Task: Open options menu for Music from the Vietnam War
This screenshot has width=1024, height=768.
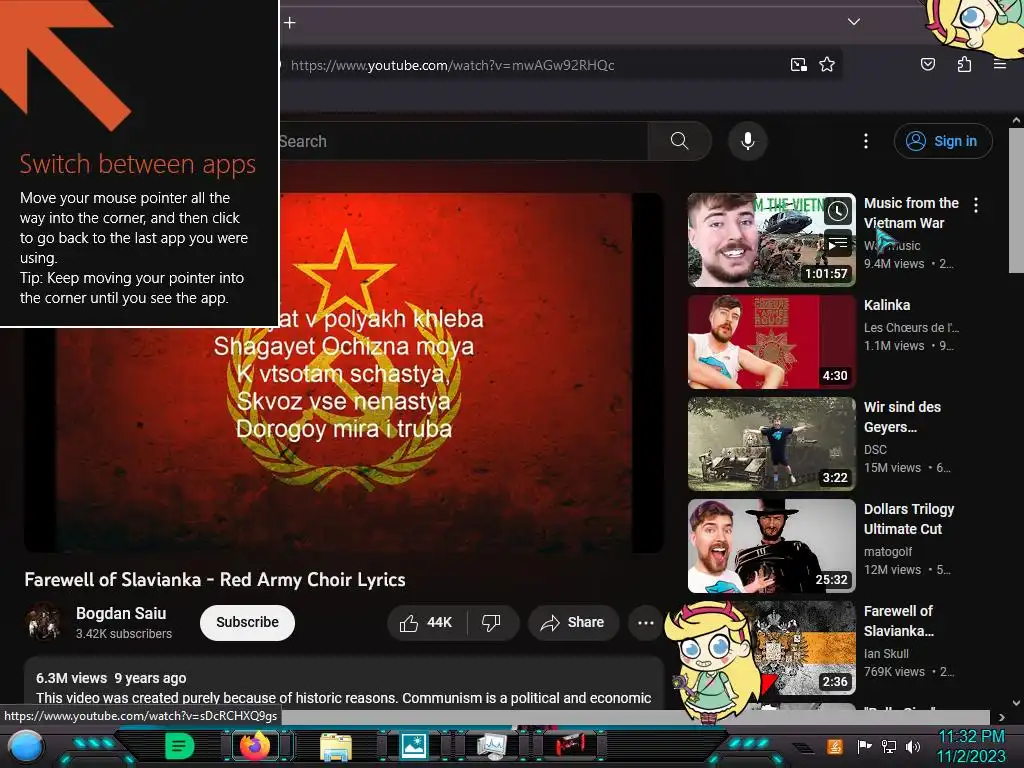Action: pyautogui.click(x=976, y=205)
